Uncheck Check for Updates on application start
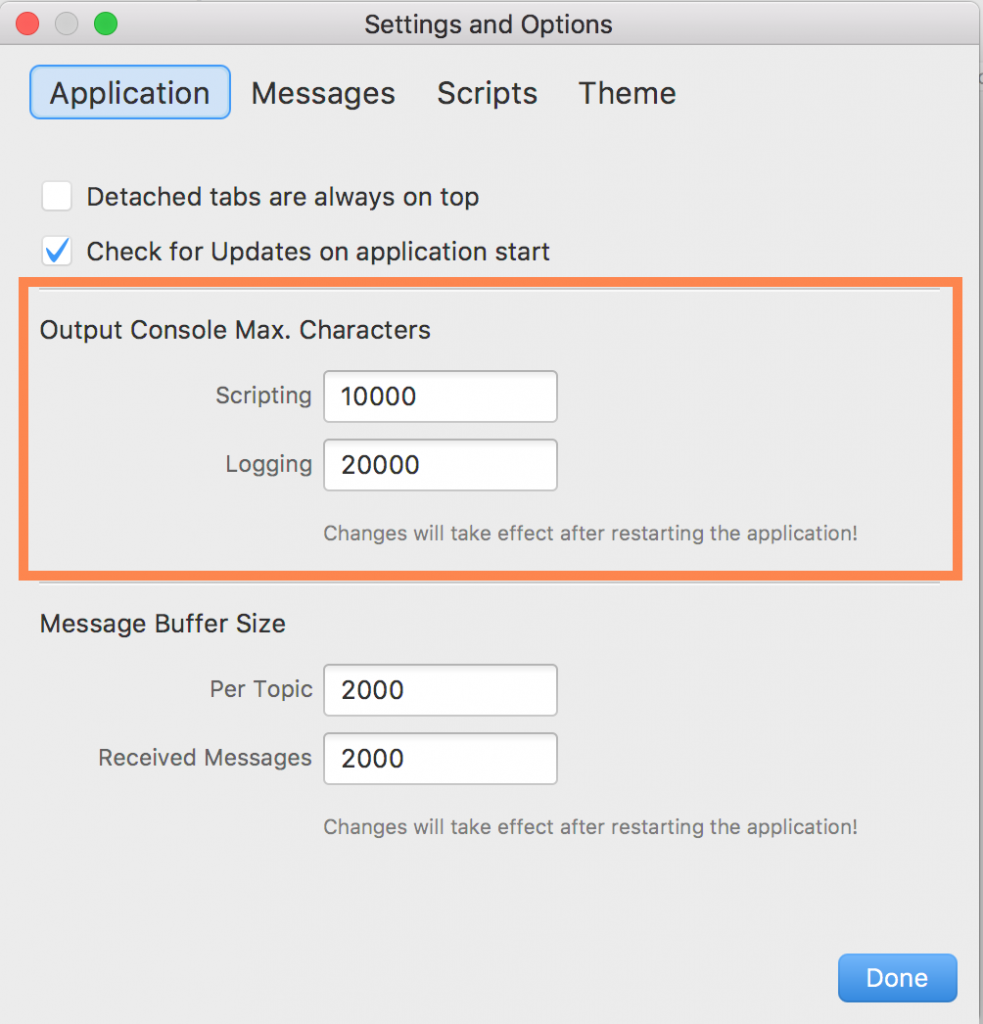Image resolution: width=983 pixels, height=1024 pixels. point(57,251)
